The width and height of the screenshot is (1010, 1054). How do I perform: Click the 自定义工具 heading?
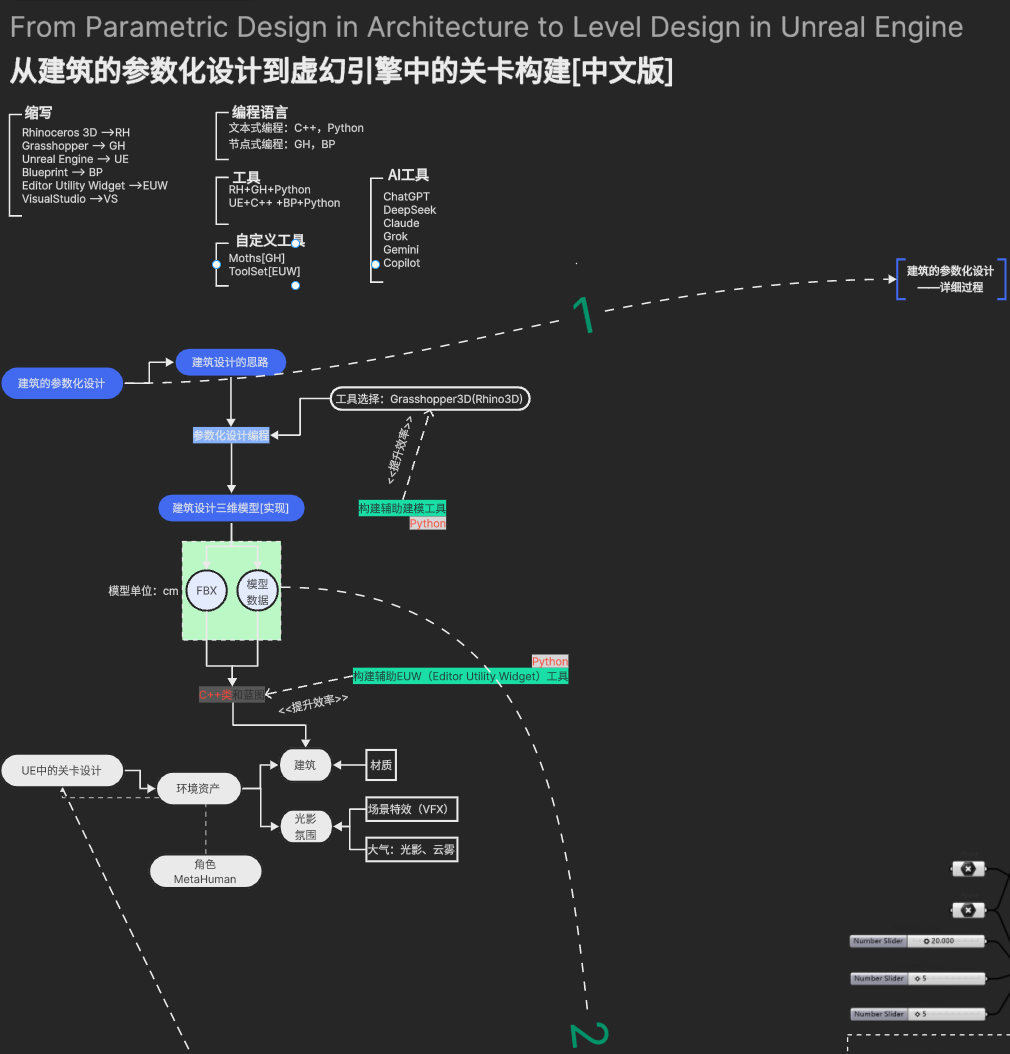269,241
